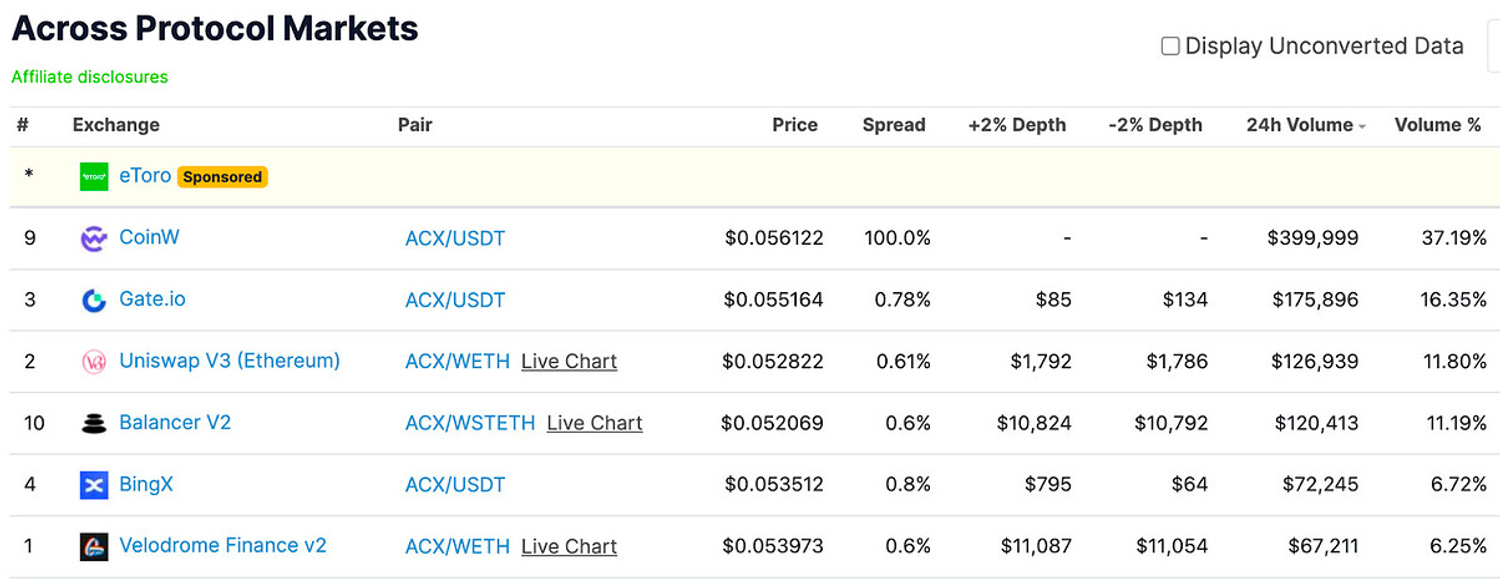1500x581 pixels.
Task: Click the Uniswap V3 +2% depth $1,792
Action: (x=1042, y=361)
